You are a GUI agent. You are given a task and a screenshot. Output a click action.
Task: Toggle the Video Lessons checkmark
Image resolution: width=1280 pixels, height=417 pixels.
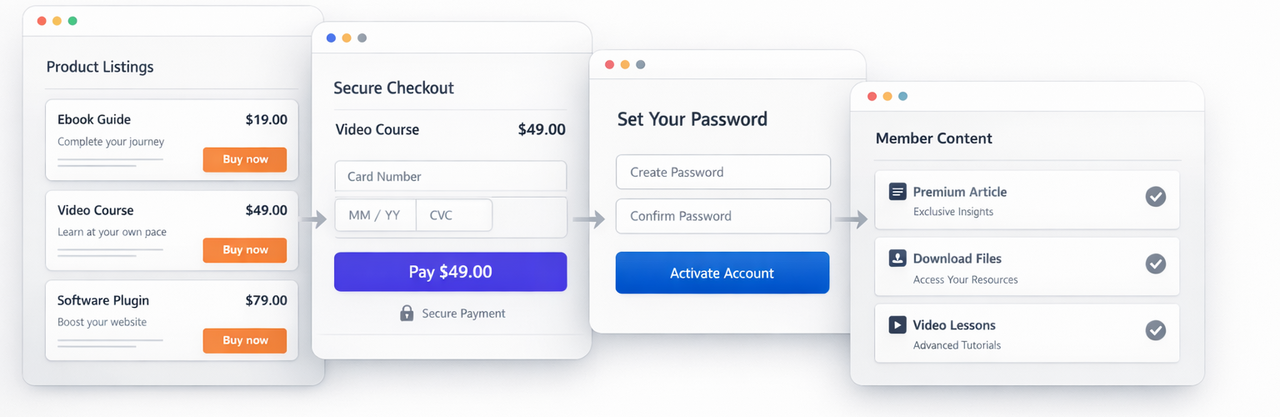click(1155, 330)
